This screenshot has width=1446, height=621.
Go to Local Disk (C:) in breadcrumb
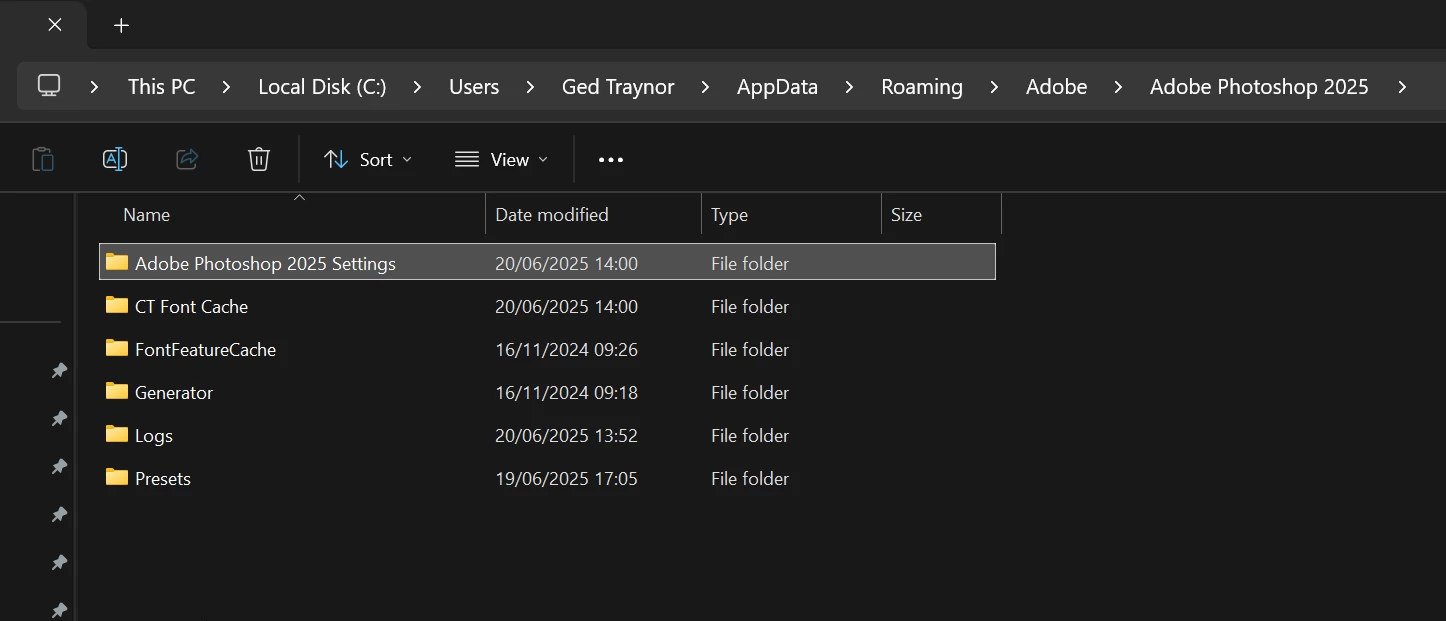(x=322, y=87)
